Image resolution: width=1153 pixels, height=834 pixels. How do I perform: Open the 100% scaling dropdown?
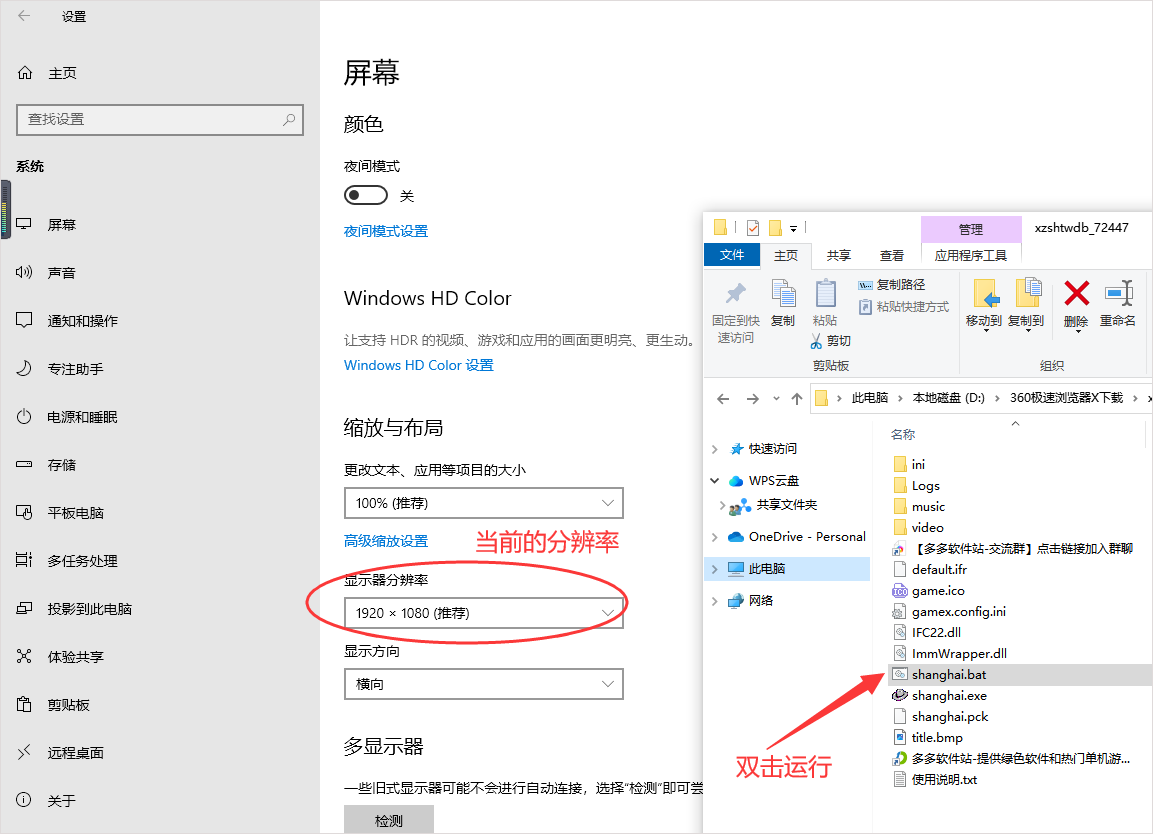pyautogui.click(x=484, y=503)
